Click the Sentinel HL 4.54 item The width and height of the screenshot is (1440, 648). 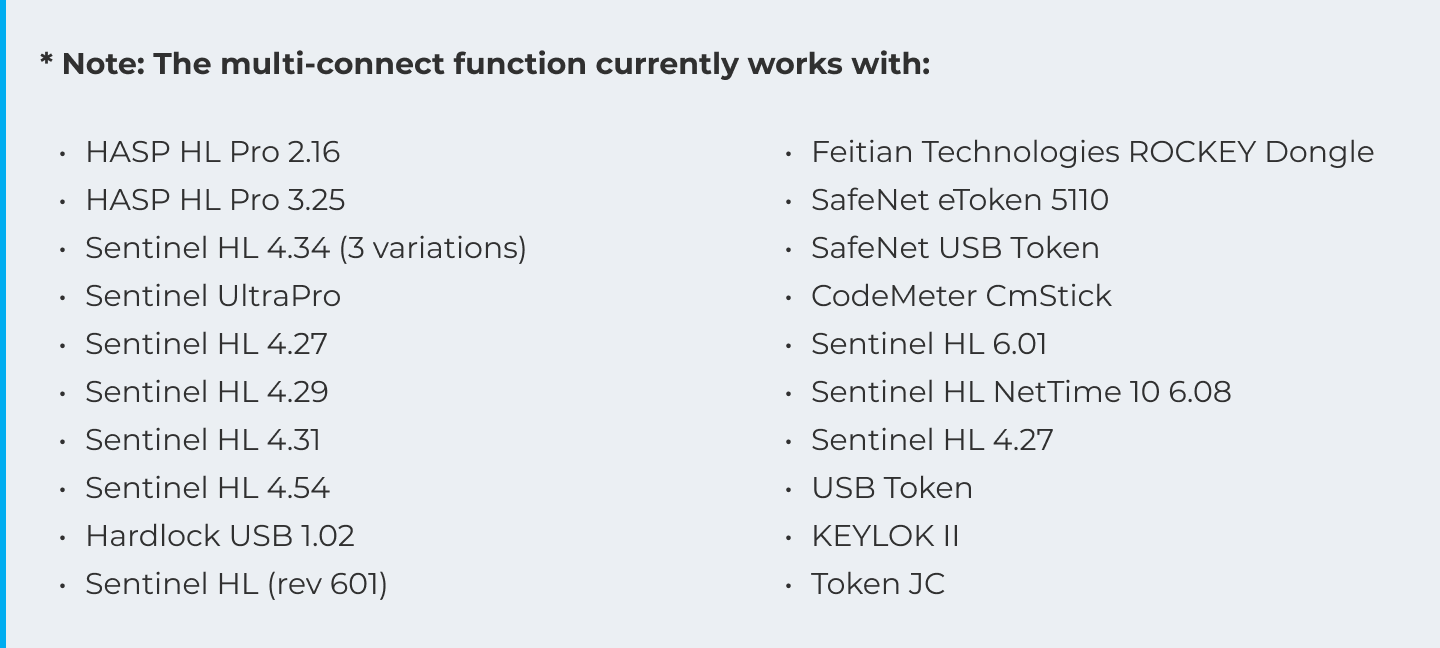[x=207, y=488]
